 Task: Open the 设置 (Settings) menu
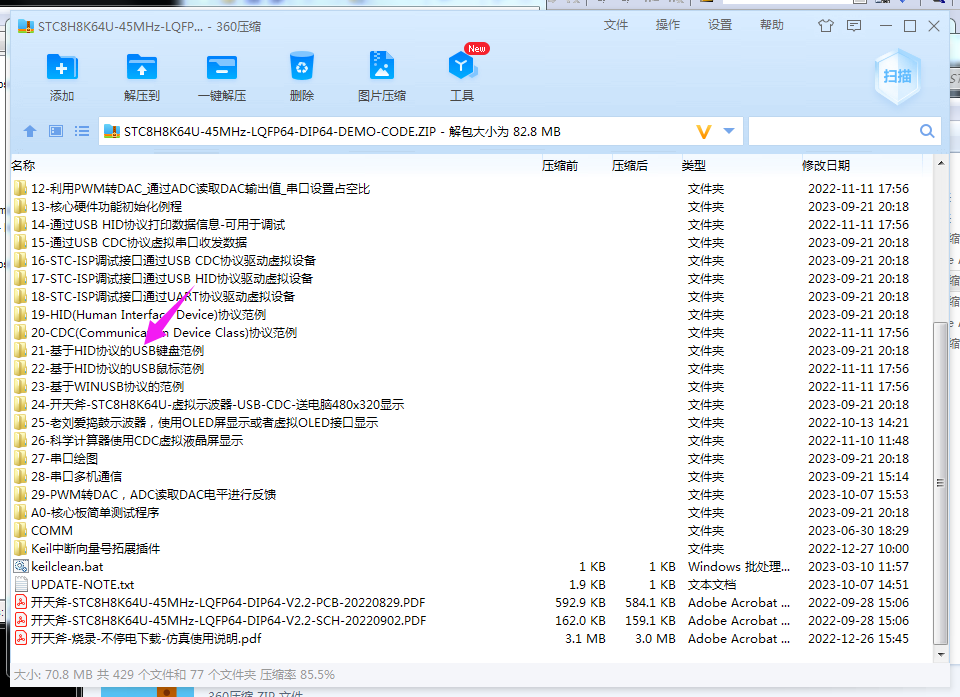pyautogui.click(x=720, y=25)
